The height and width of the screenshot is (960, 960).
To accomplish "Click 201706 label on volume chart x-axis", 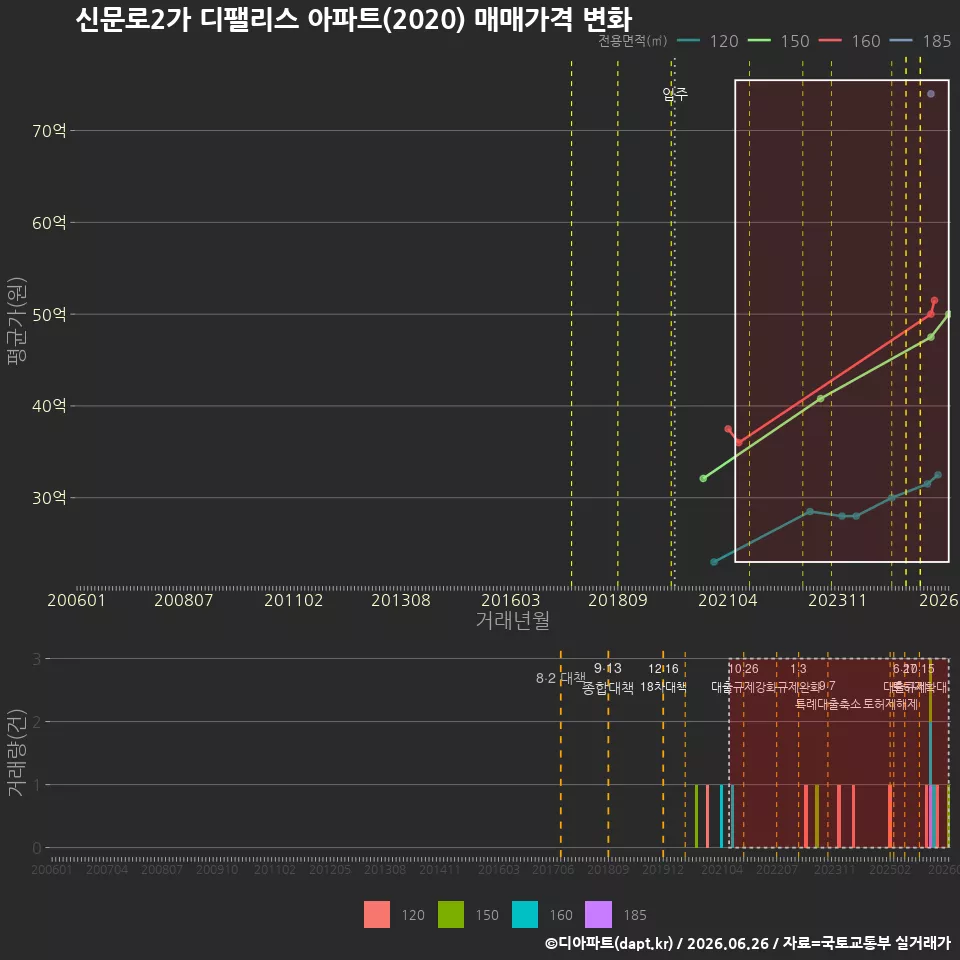I will coord(553,869).
